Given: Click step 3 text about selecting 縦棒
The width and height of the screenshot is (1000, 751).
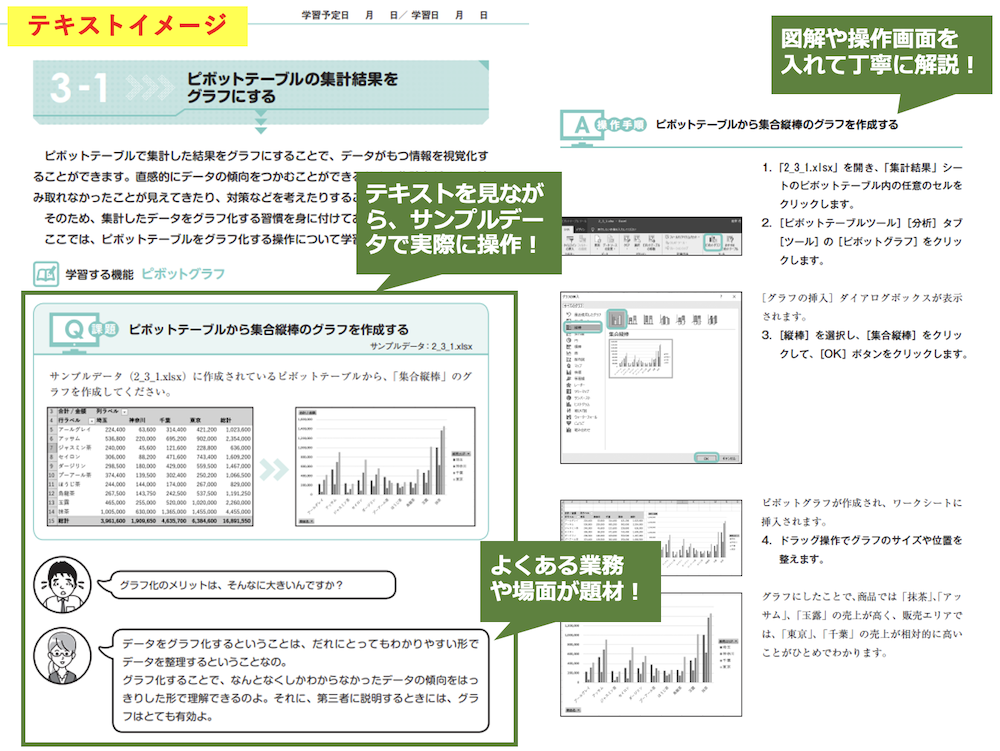Looking at the screenshot, I should tap(864, 344).
